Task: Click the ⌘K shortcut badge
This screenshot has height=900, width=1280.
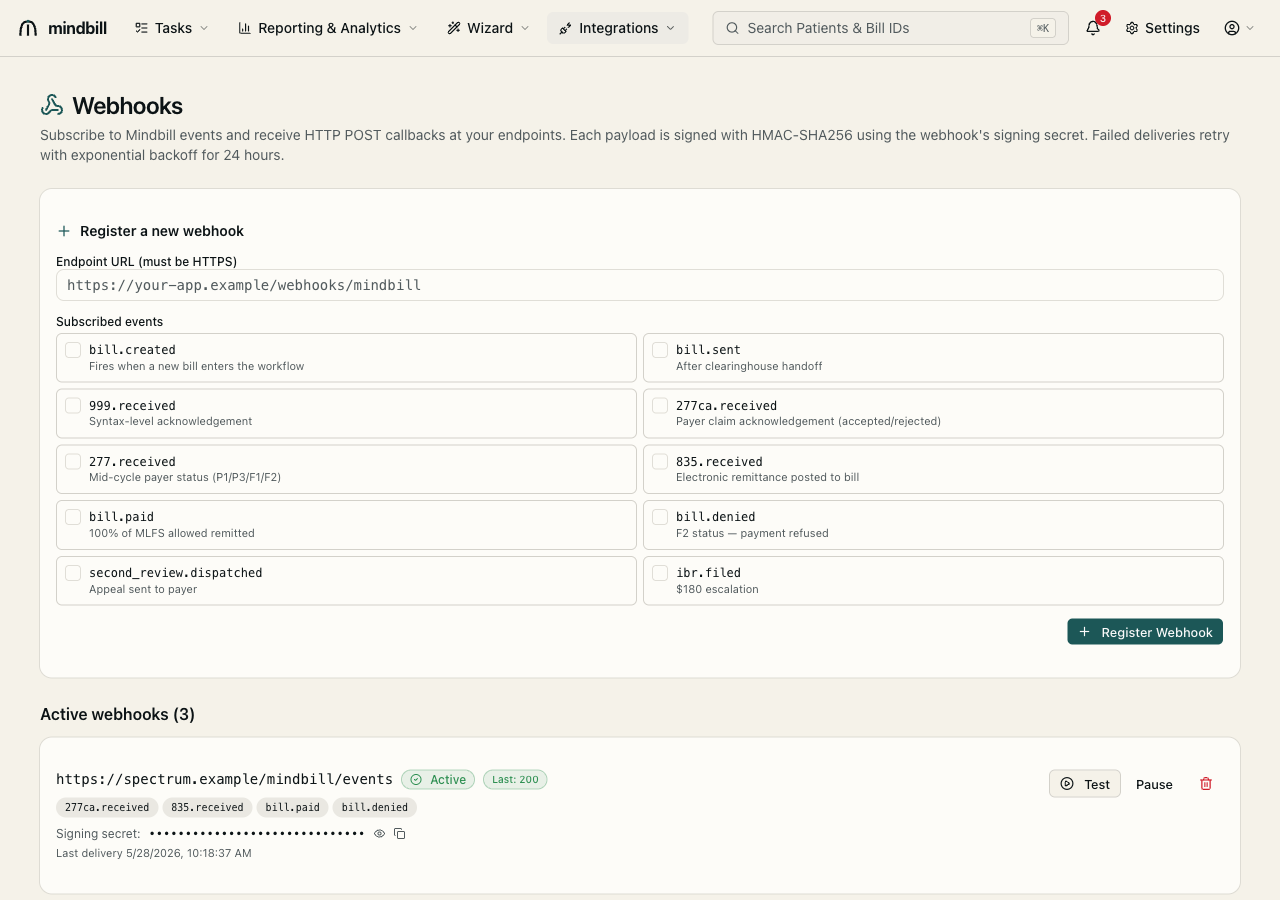Action: pos(1043,28)
